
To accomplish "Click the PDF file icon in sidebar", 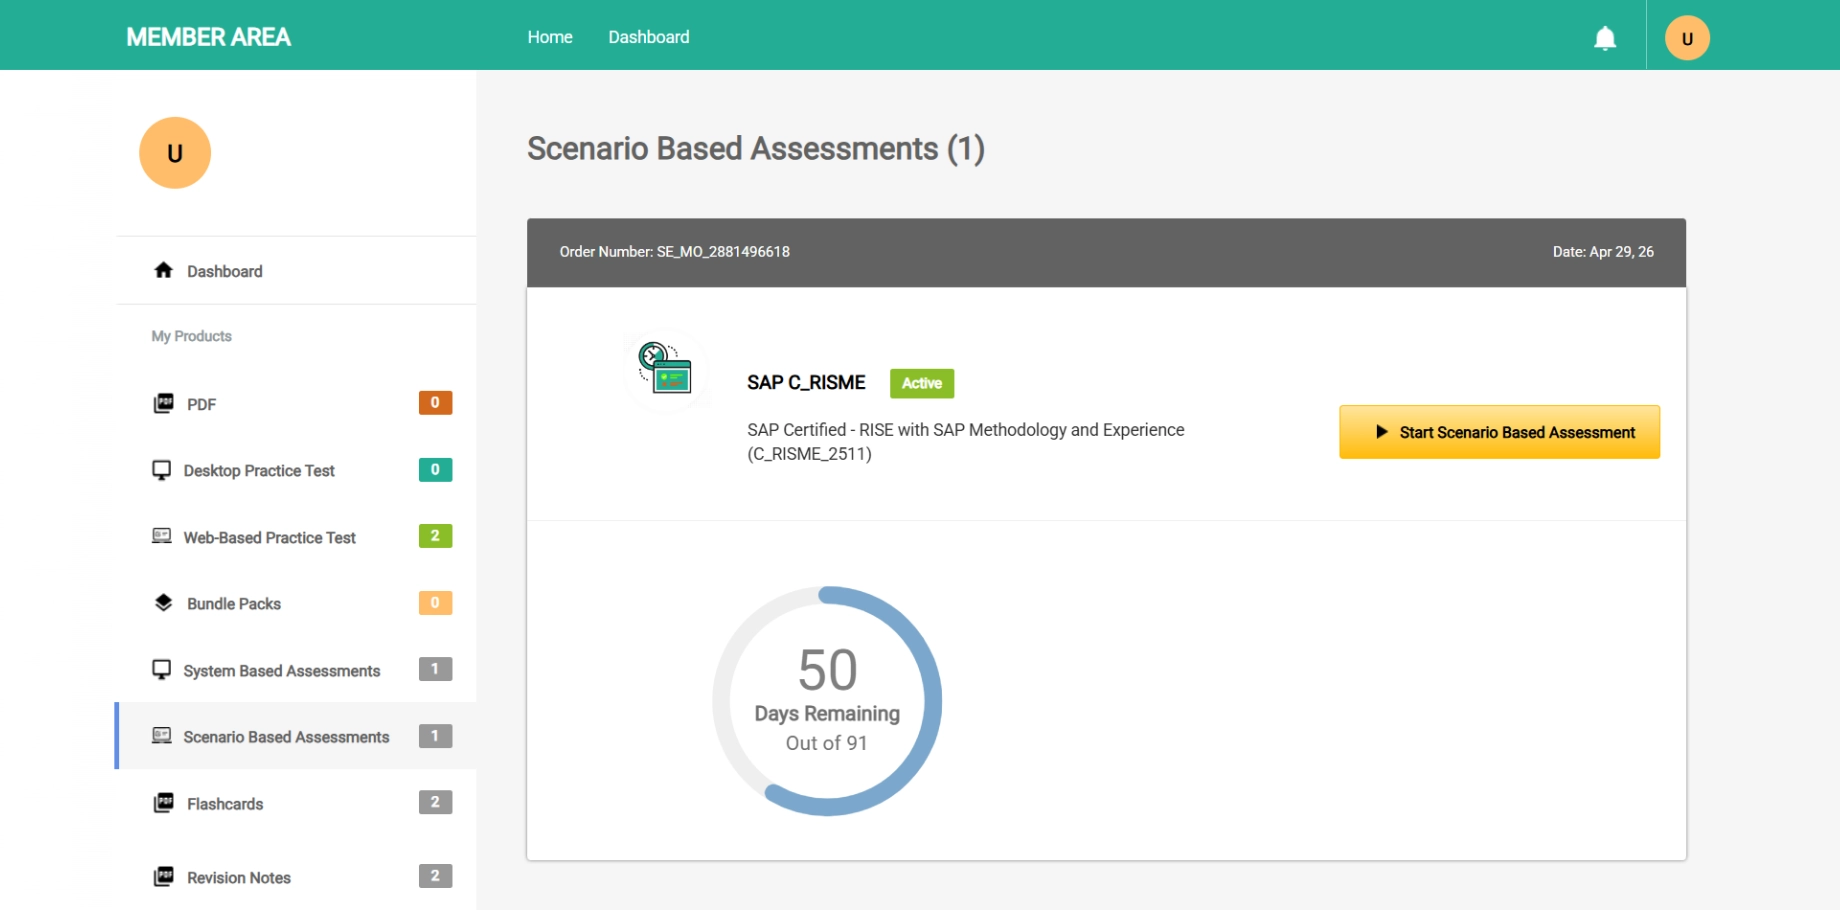I will pyautogui.click(x=163, y=403).
